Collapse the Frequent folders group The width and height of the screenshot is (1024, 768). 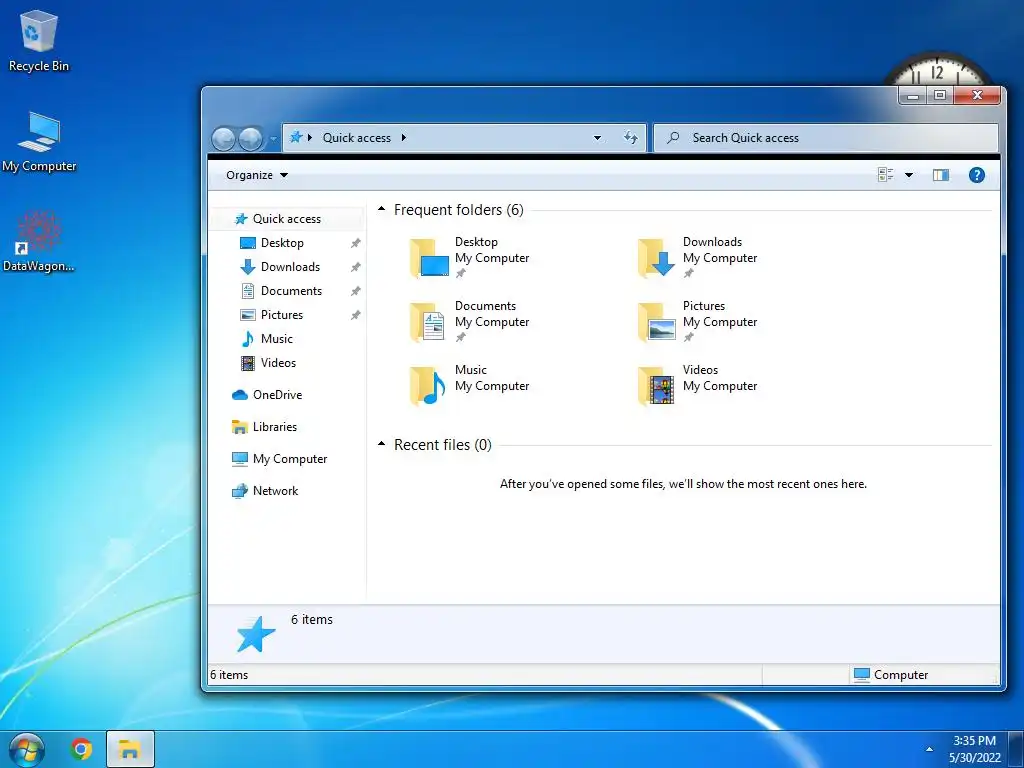coord(381,209)
